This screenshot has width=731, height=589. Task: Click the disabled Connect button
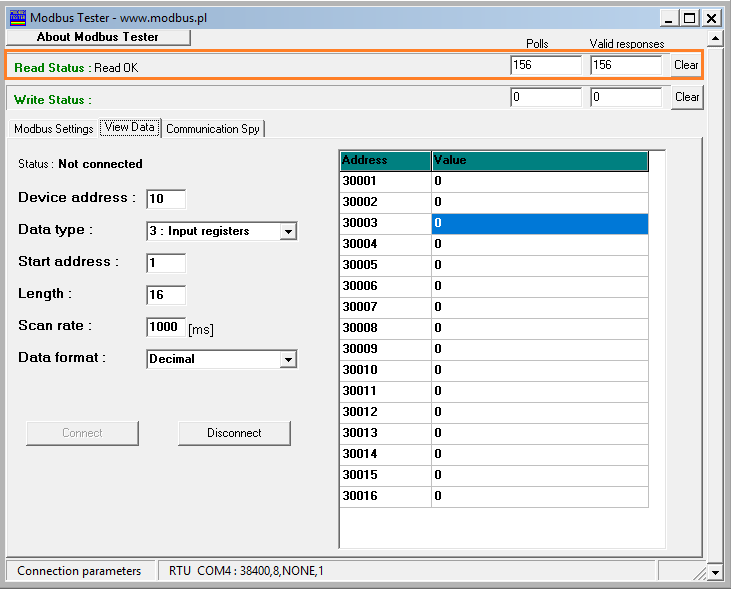[83, 433]
